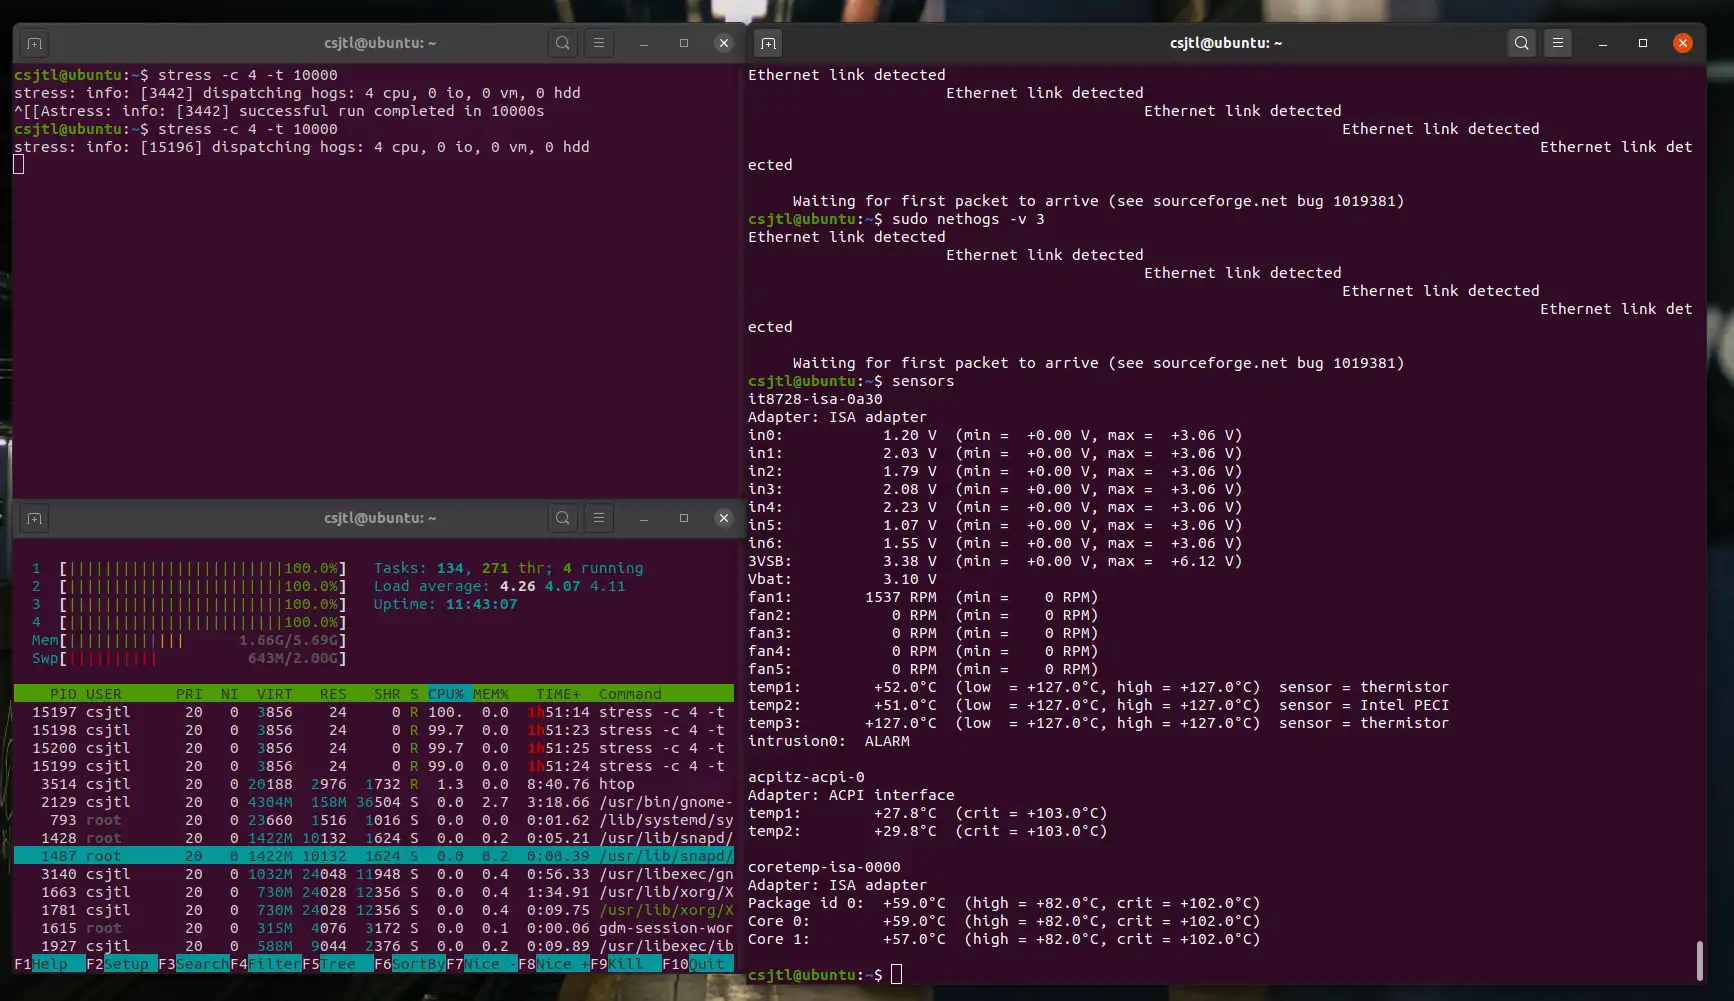Open htop Setup from the function bar
The image size is (1734, 1001).
click(x=126, y=964)
